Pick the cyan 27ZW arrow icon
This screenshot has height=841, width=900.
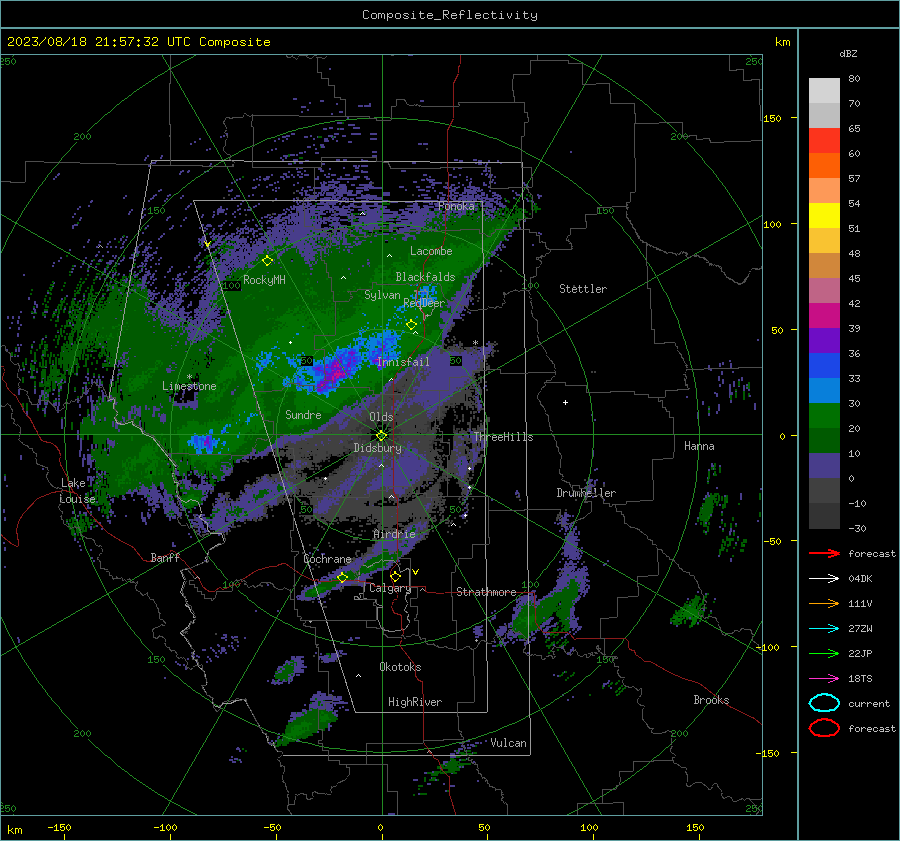point(824,629)
